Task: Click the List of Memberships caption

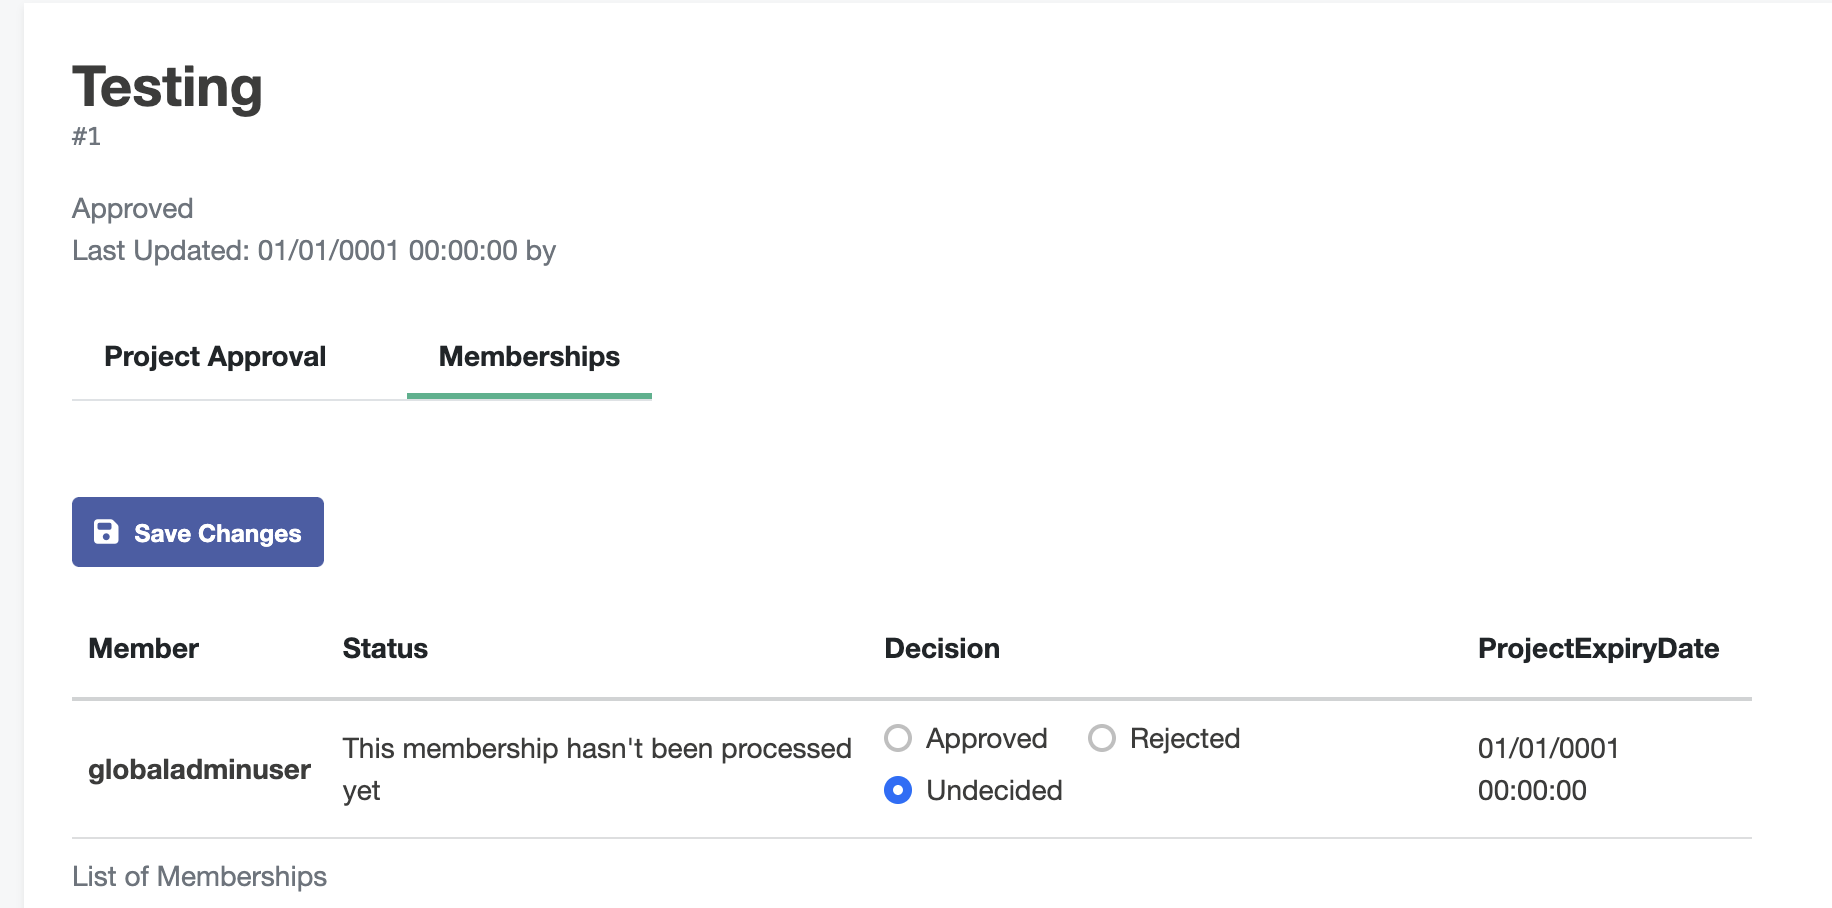Action: click(x=199, y=876)
